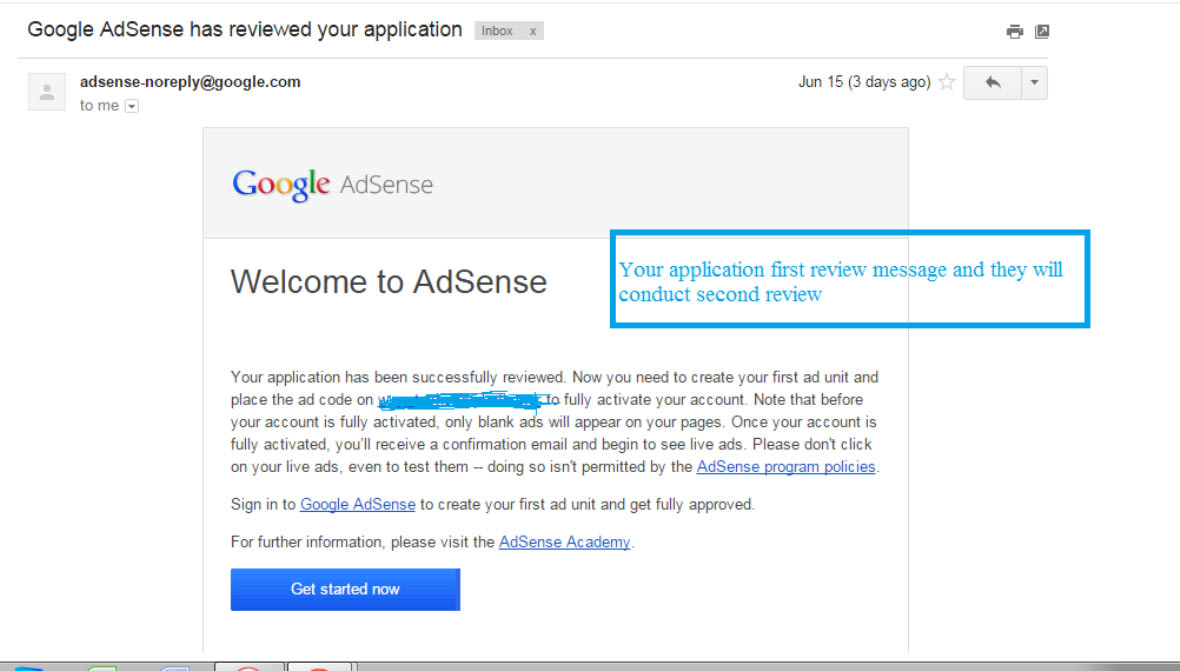The height and width of the screenshot is (671, 1180).
Task: Print this email with the printer icon
Action: coord(1015,32)
